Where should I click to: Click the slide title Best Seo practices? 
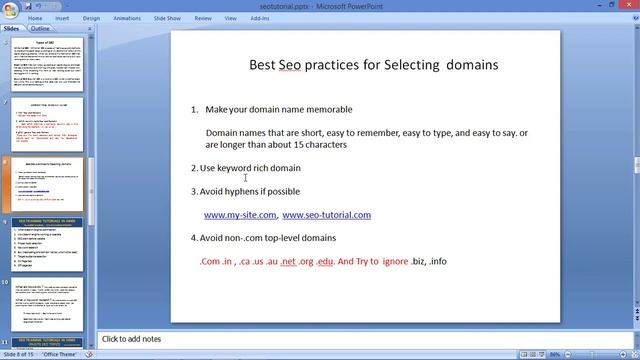373,65
